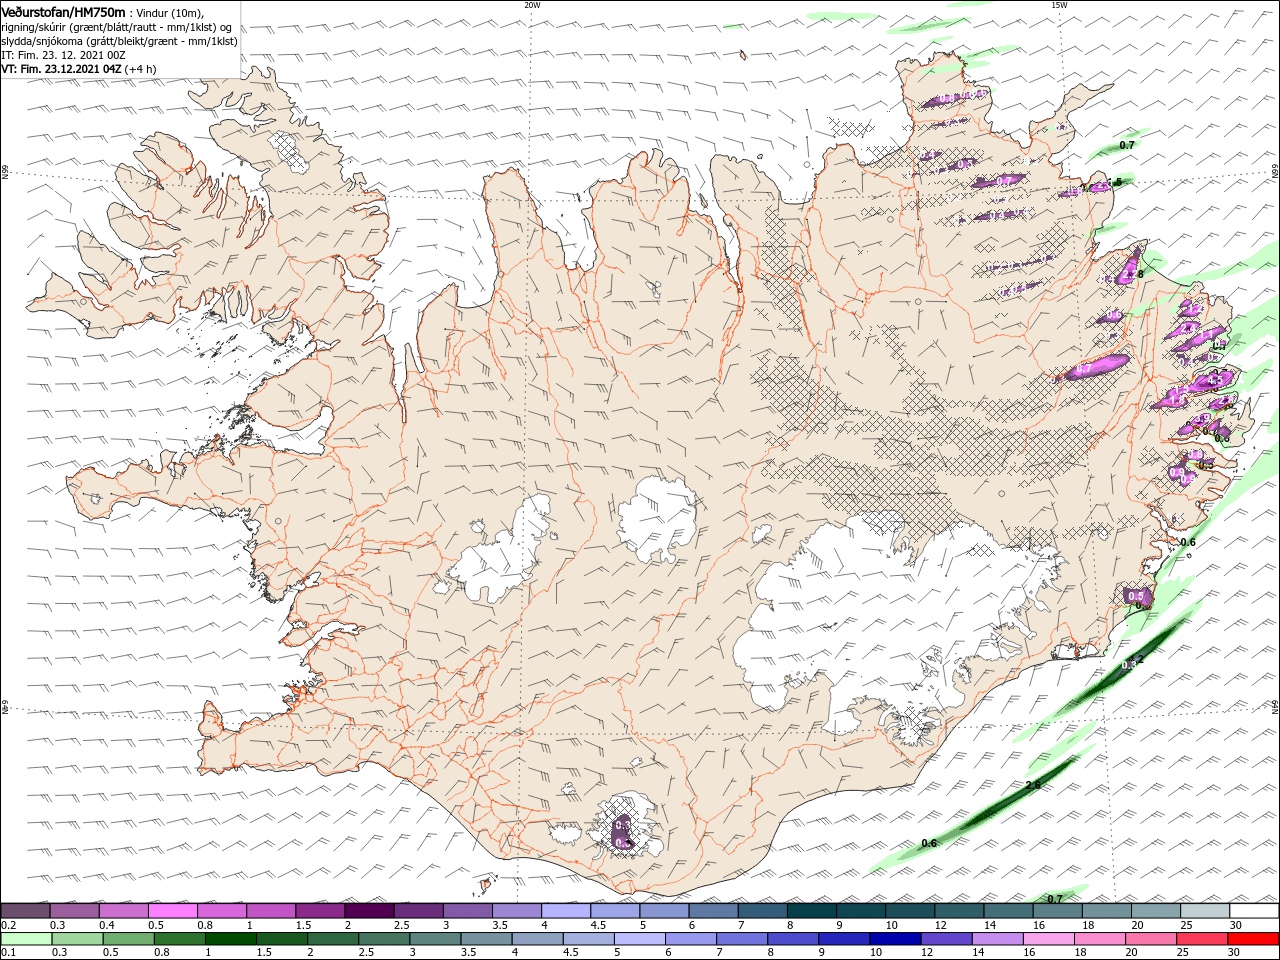Choose swatch labeled 2 in lower rain scale

point(333,939)
